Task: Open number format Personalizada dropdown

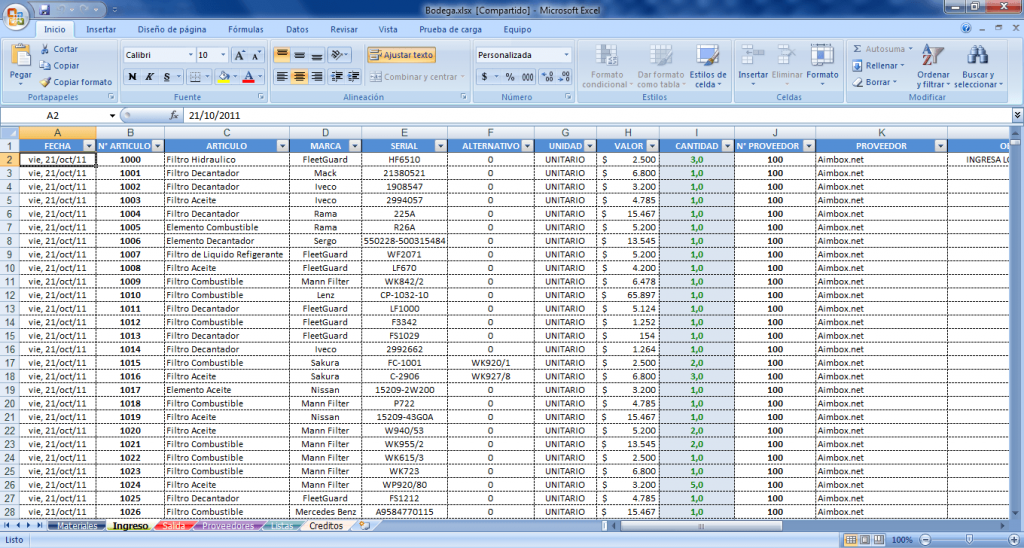Action: (566, 56)
